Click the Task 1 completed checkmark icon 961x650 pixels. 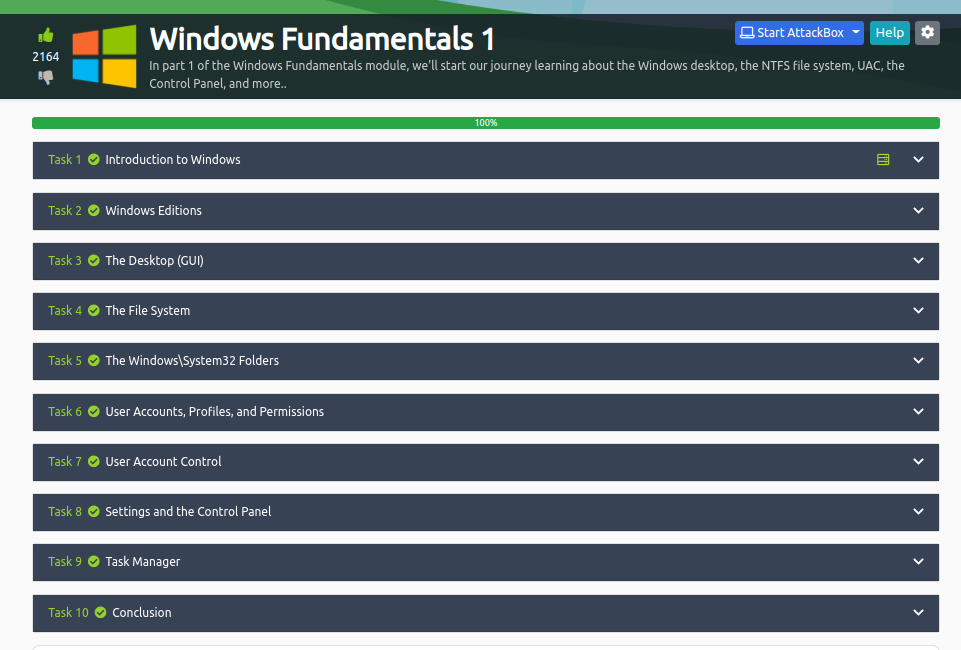94,160
